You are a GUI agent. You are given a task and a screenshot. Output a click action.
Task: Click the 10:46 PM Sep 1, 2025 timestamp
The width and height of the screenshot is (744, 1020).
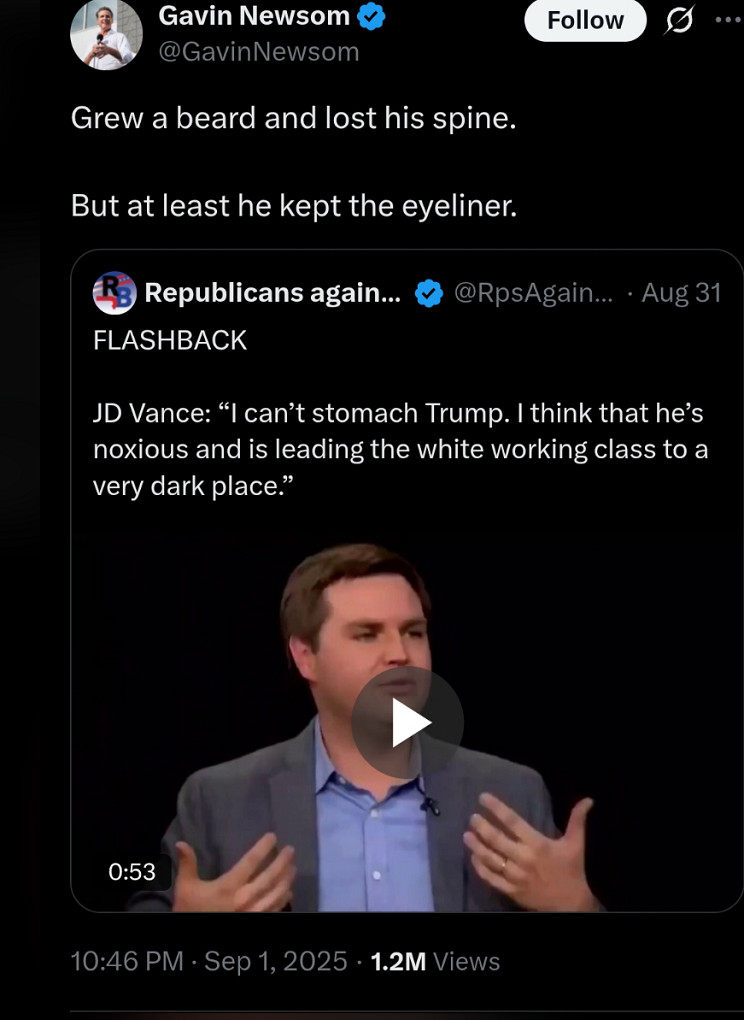209,961
